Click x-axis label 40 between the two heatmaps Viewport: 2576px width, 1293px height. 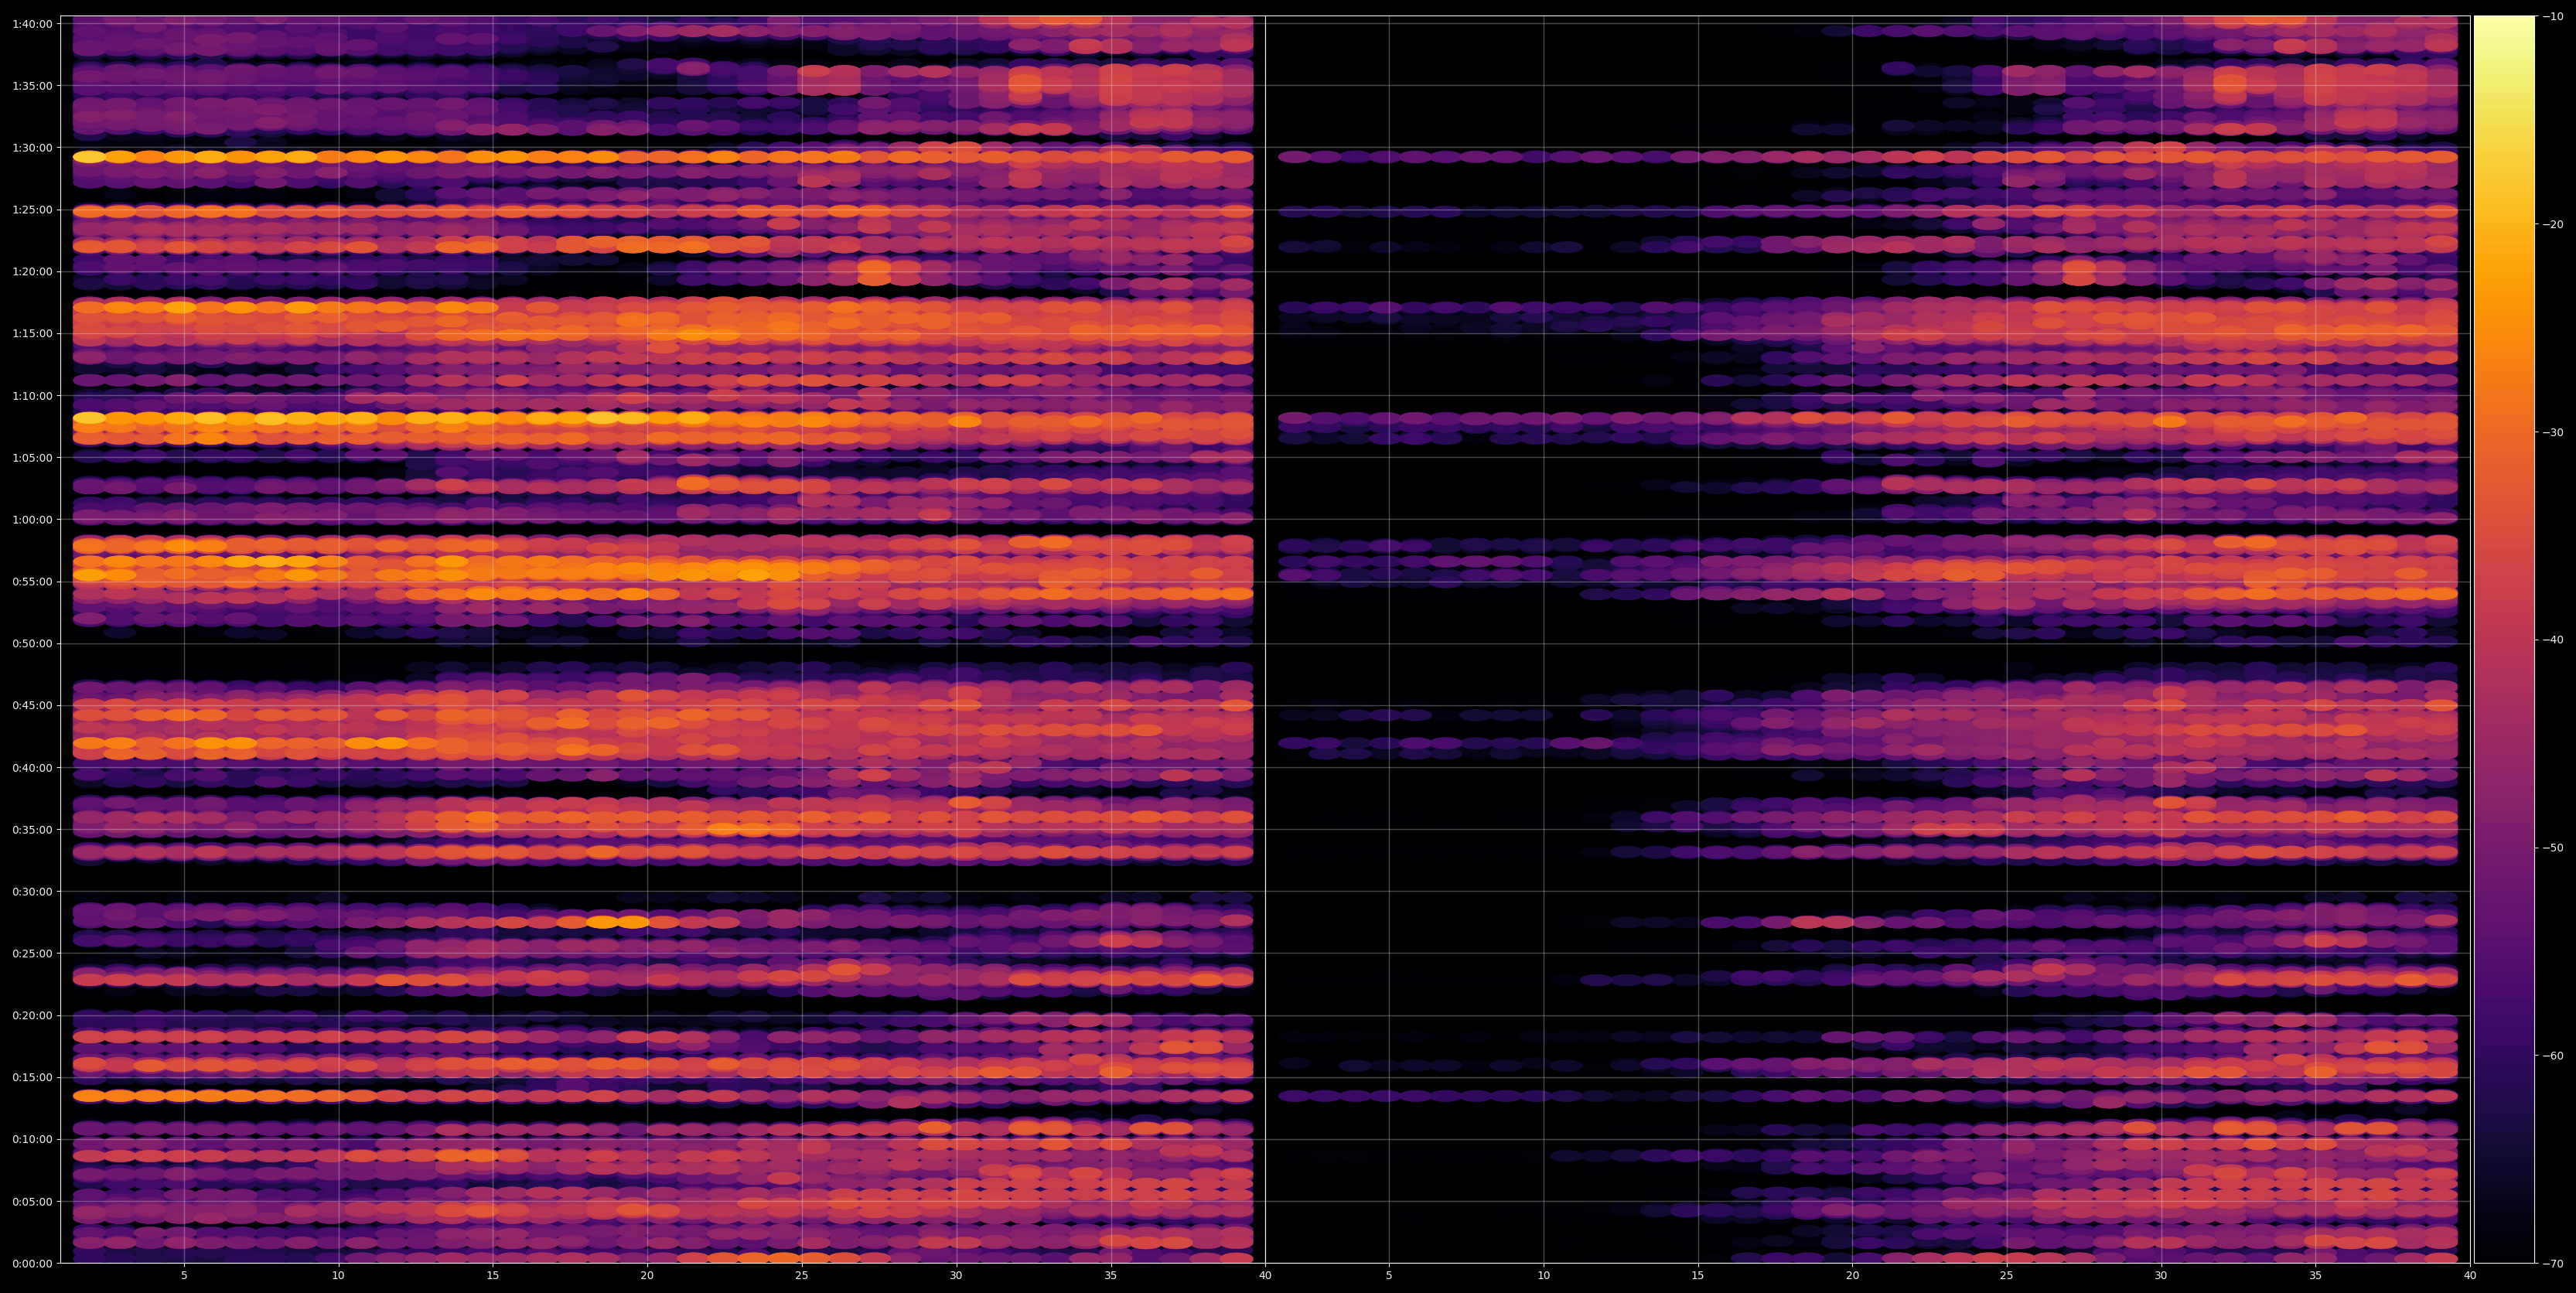[x=1265, y=1276]
